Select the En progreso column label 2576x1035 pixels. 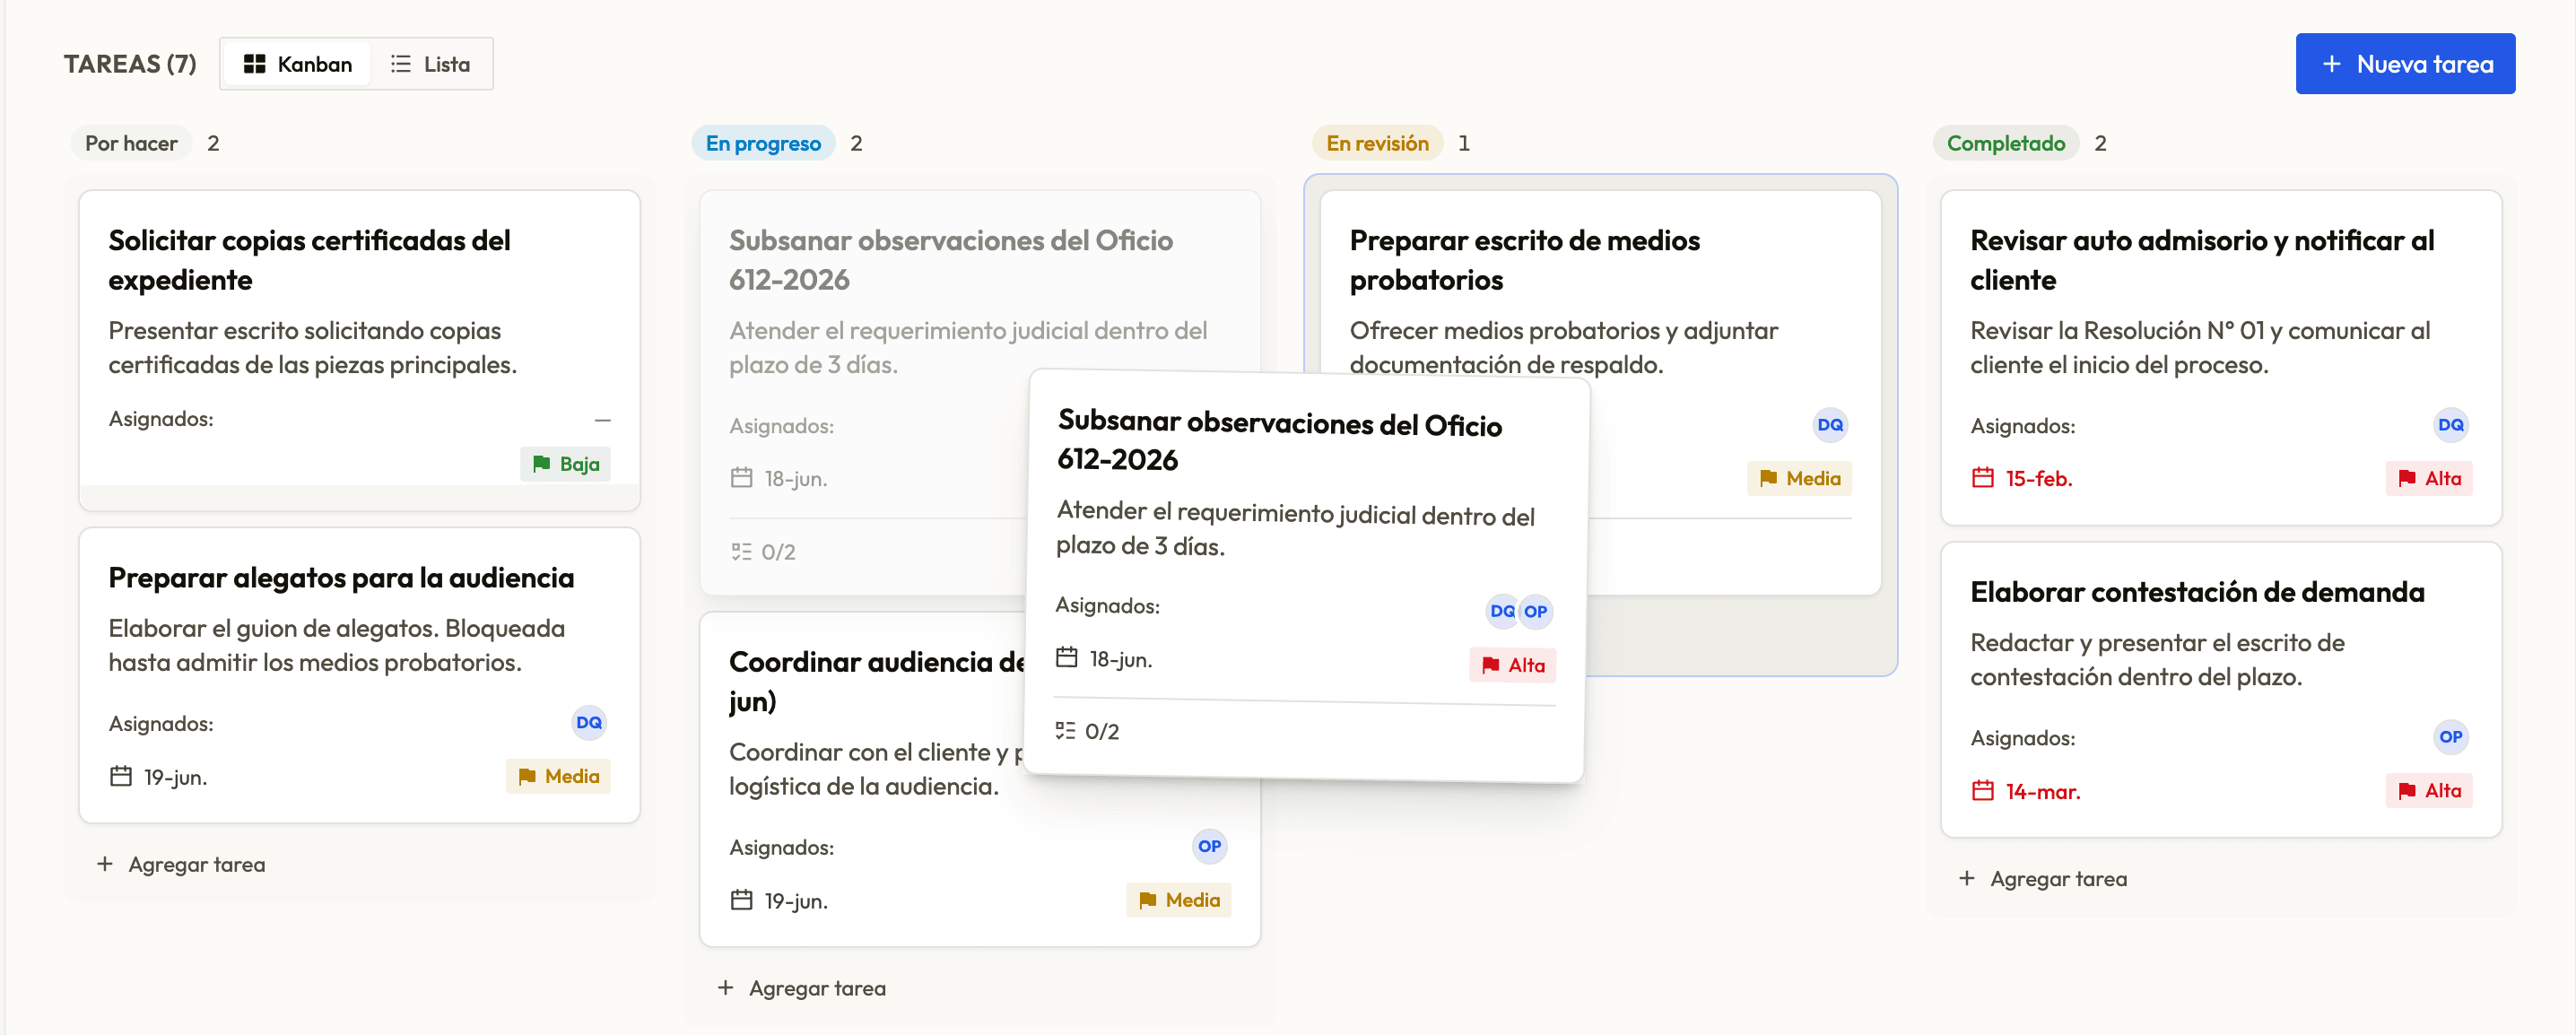click(763, 143)
